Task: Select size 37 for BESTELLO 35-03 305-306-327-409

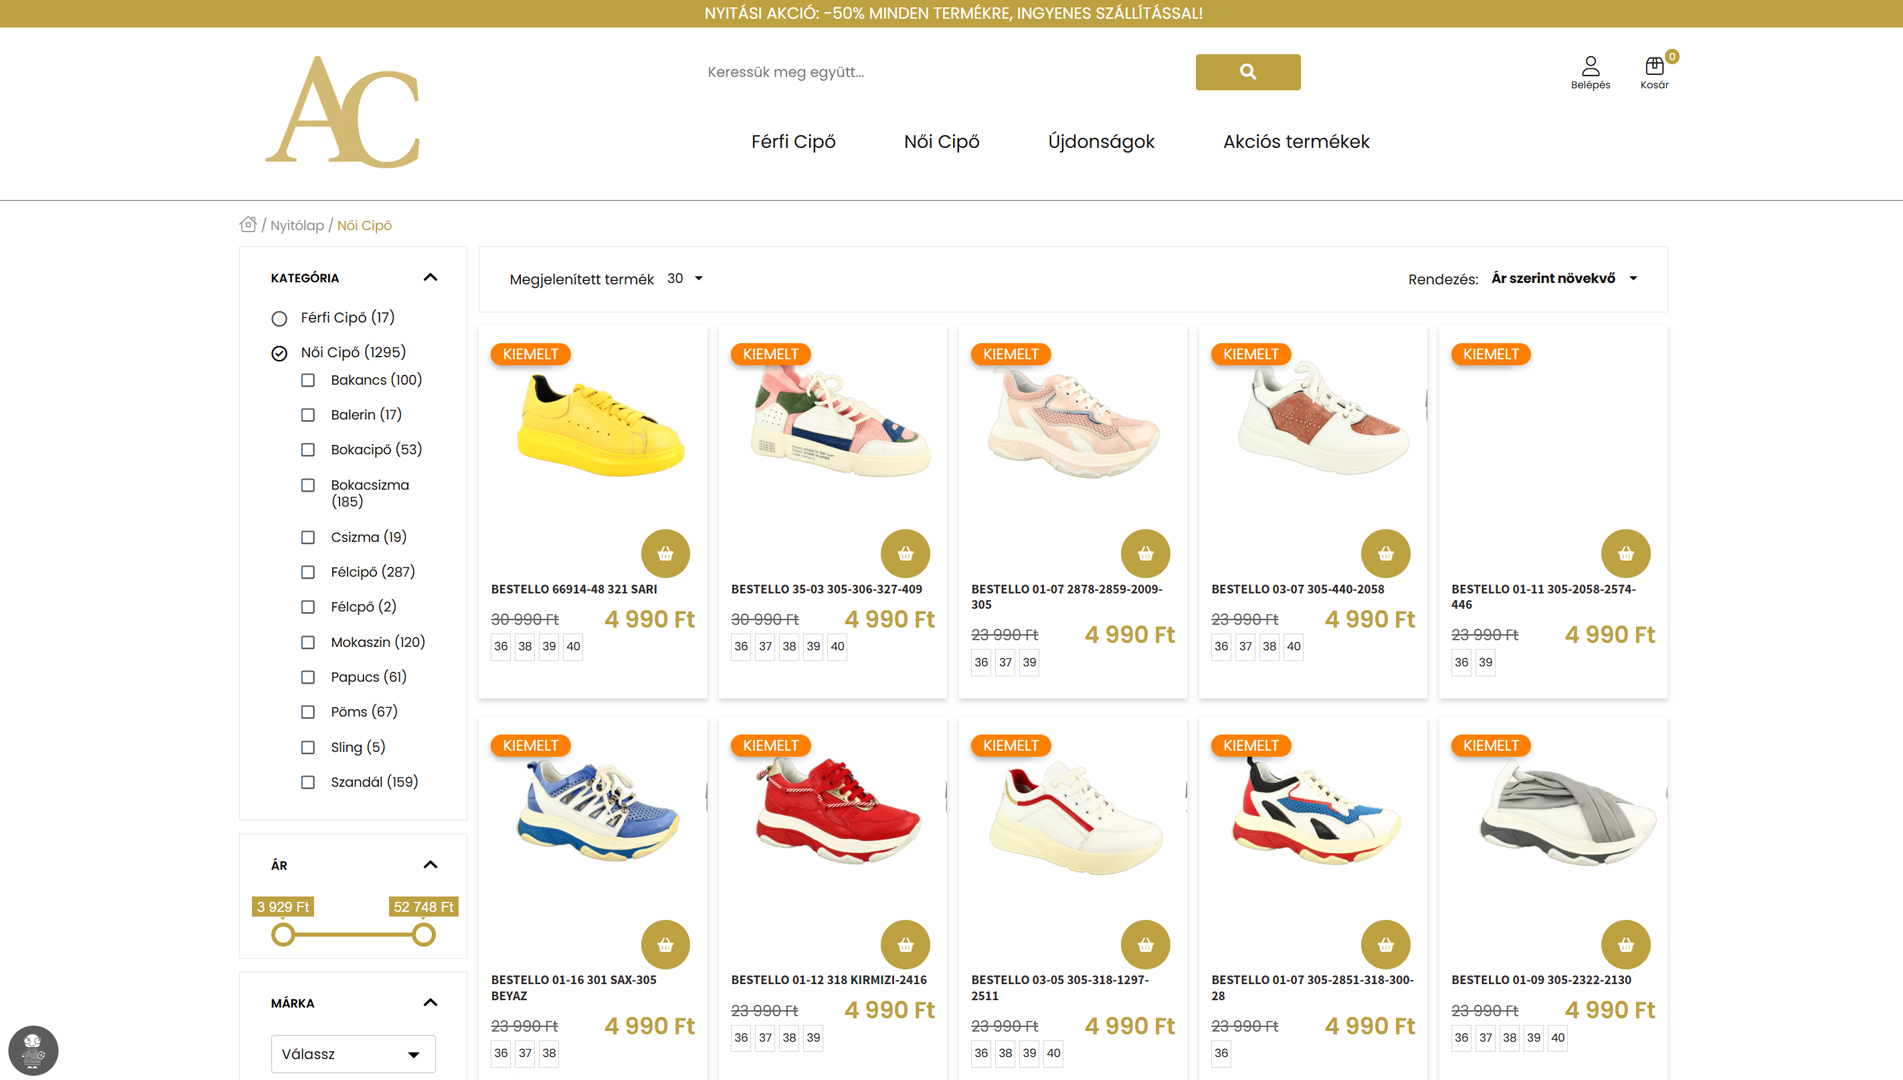Action: (x=765, y=646)
